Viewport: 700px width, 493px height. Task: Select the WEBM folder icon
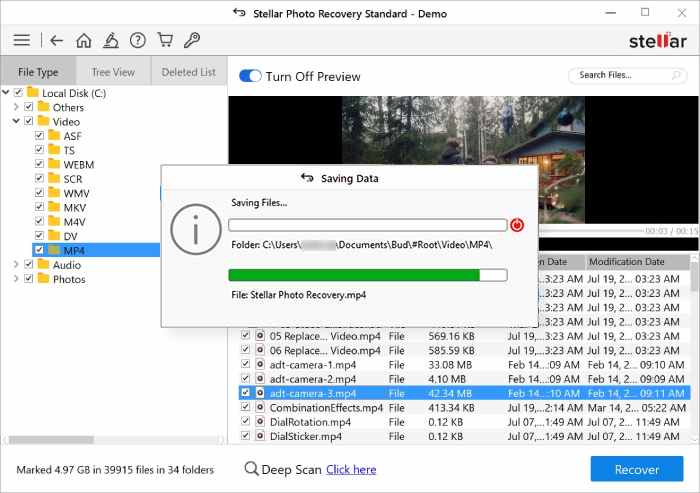point(54,164)
